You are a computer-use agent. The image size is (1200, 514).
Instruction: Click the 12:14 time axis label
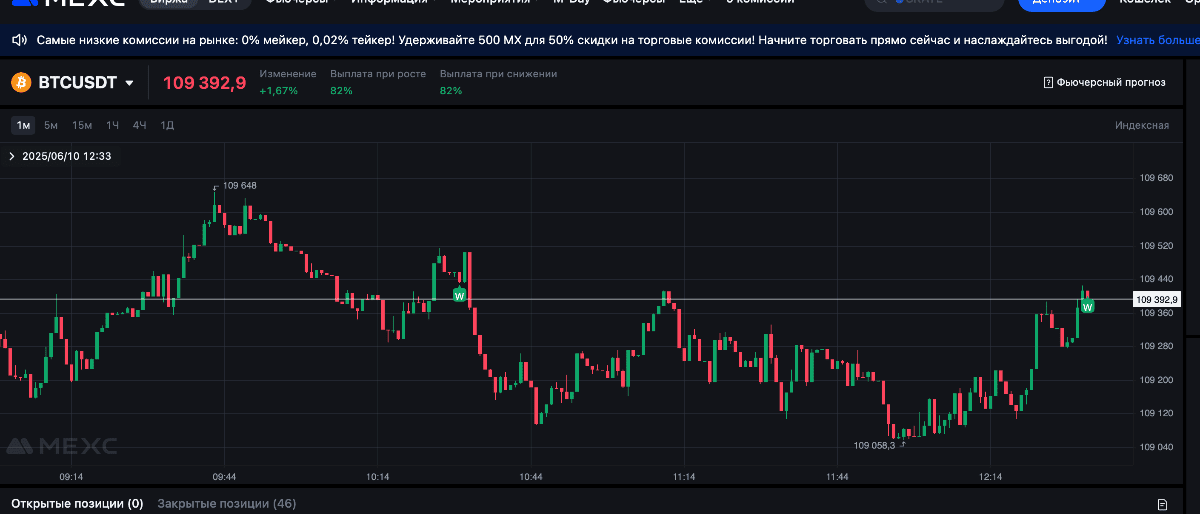pyautogui.click(x=991, y=477)
